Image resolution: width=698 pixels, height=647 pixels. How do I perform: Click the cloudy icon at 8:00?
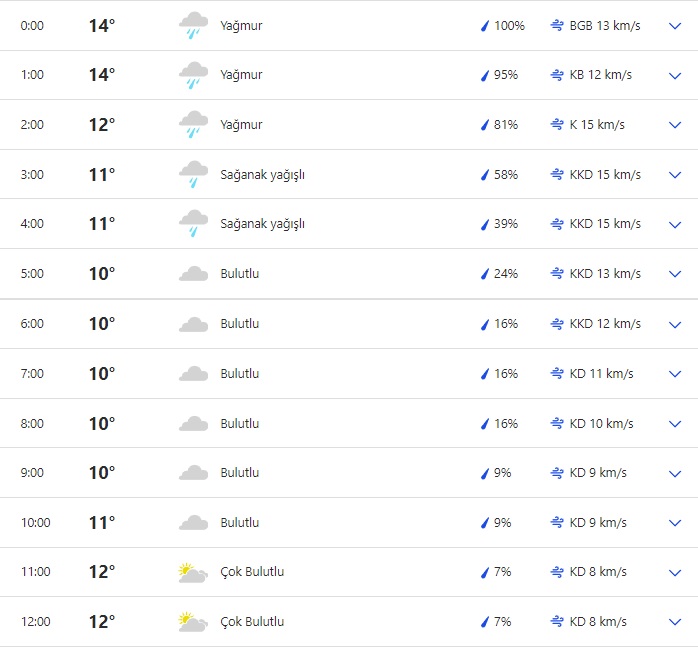192,423
